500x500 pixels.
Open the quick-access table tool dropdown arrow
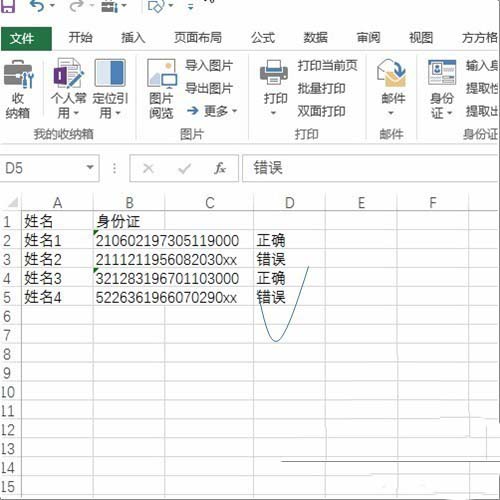[124, 6]
